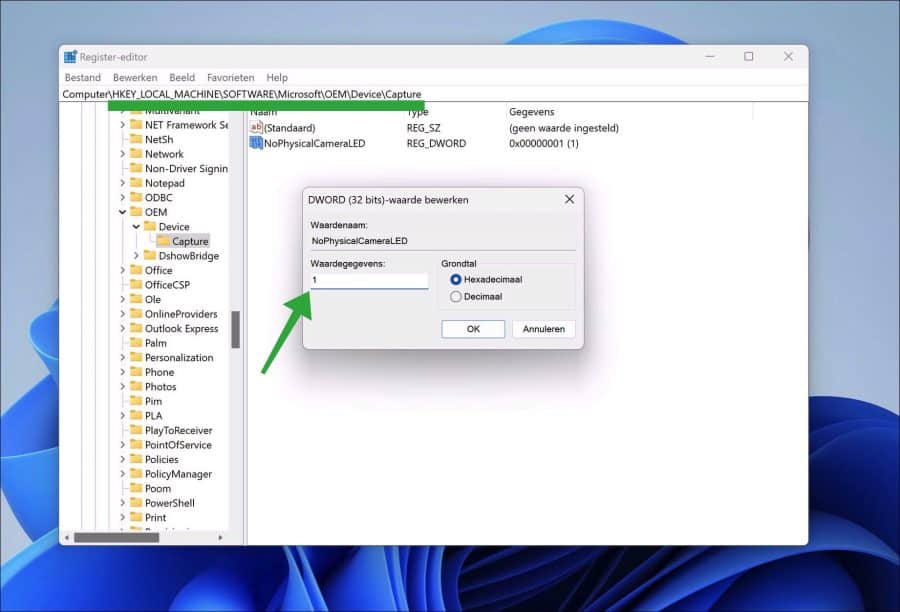The height and width of the screenshot is (612, 900).
Task: Expand the DshowBridge tree node
Action: (x=136, y=255)
